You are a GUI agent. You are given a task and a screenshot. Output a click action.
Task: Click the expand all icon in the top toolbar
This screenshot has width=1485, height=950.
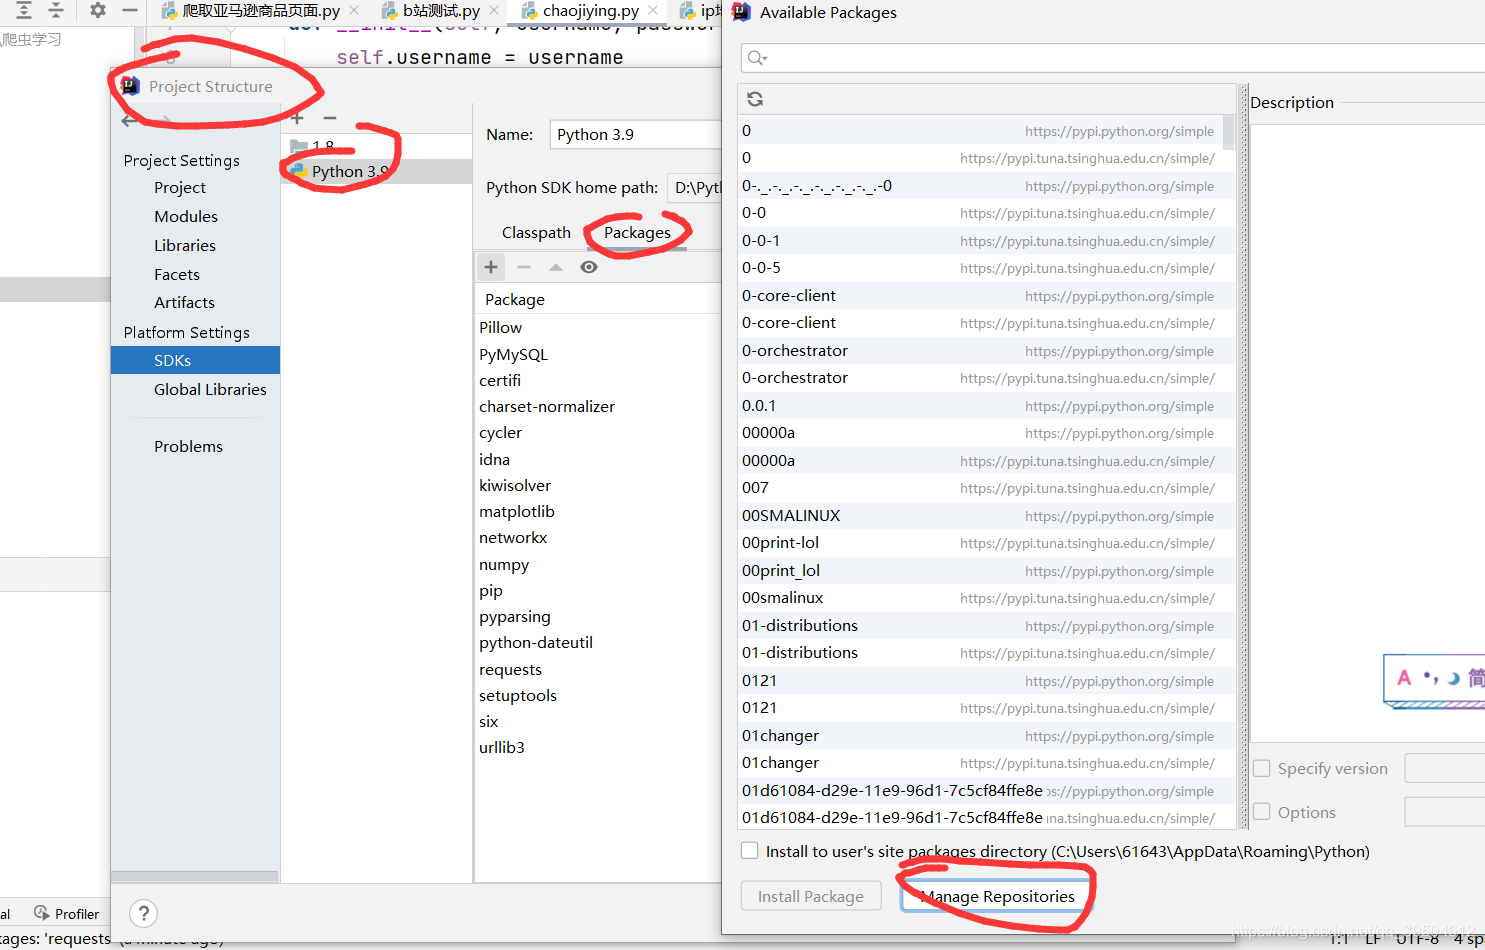[24, 10]
